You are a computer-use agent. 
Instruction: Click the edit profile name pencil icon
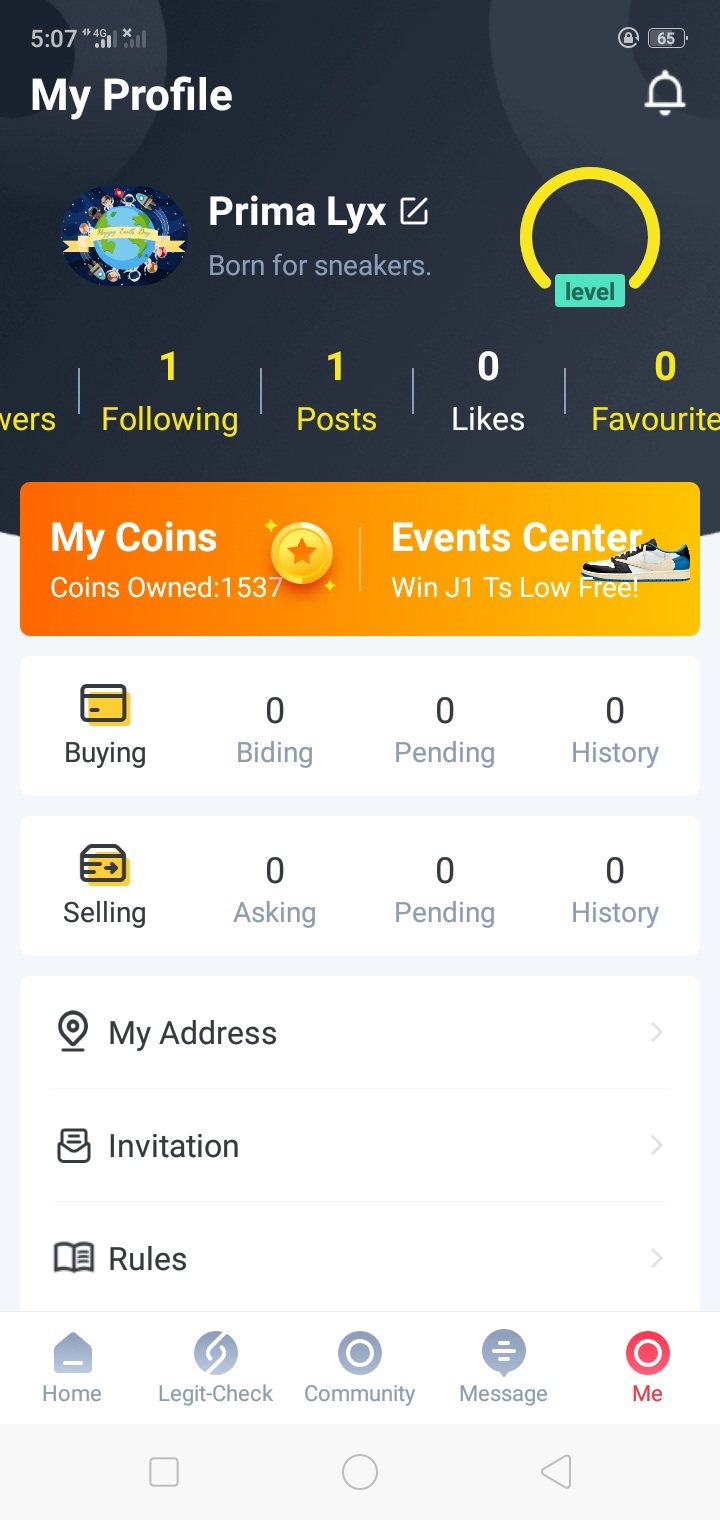coord(414,211)
